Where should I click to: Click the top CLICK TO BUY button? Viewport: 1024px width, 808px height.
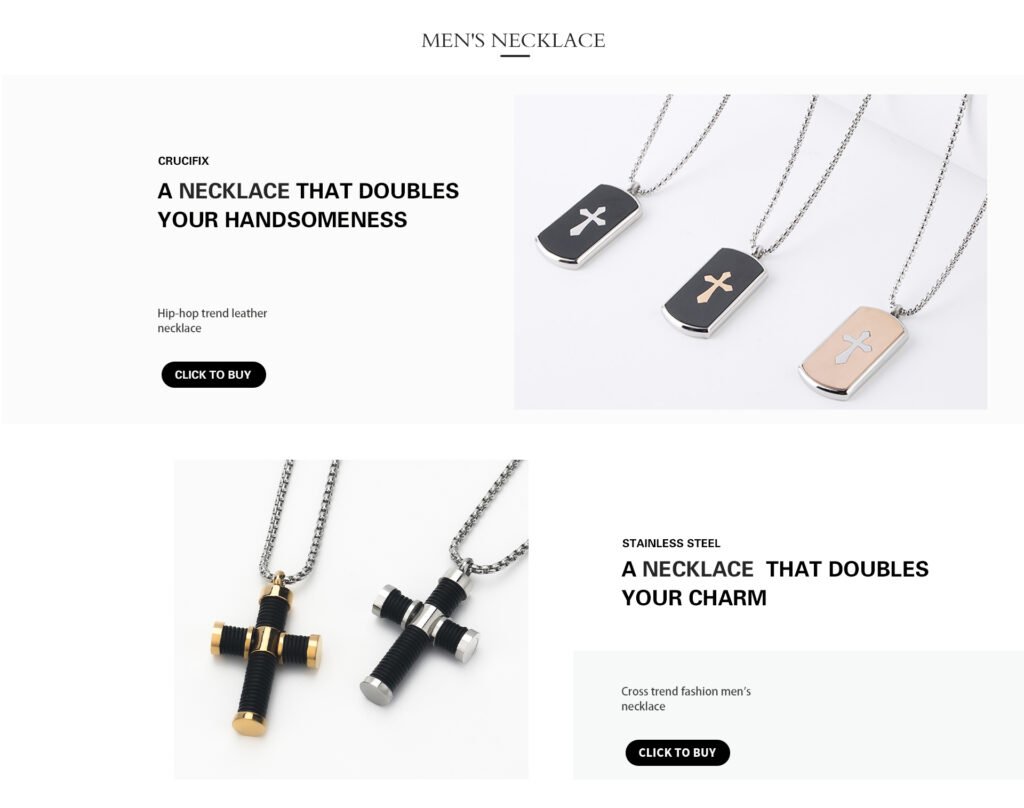(x=214, y=374)
